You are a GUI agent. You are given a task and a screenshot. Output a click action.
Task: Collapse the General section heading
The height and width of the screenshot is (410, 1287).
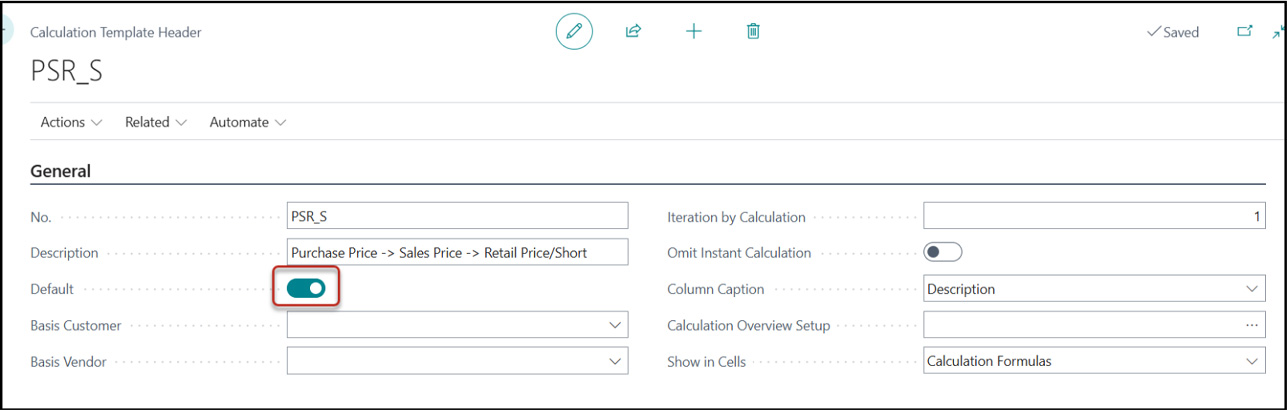61,171
